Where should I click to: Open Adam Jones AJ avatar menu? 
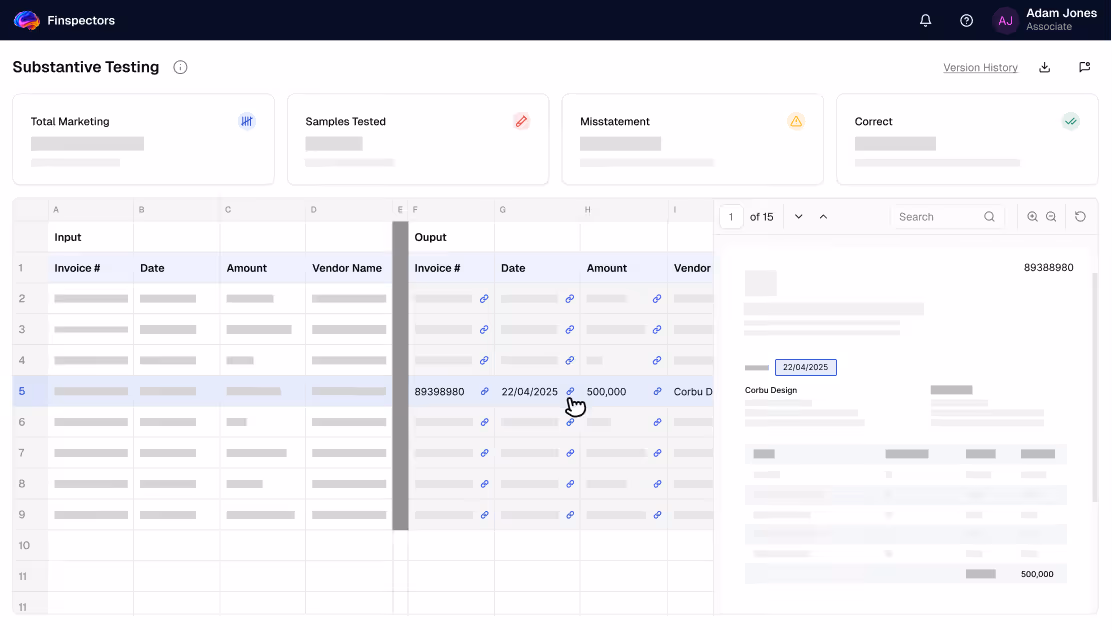point(1005,21)
